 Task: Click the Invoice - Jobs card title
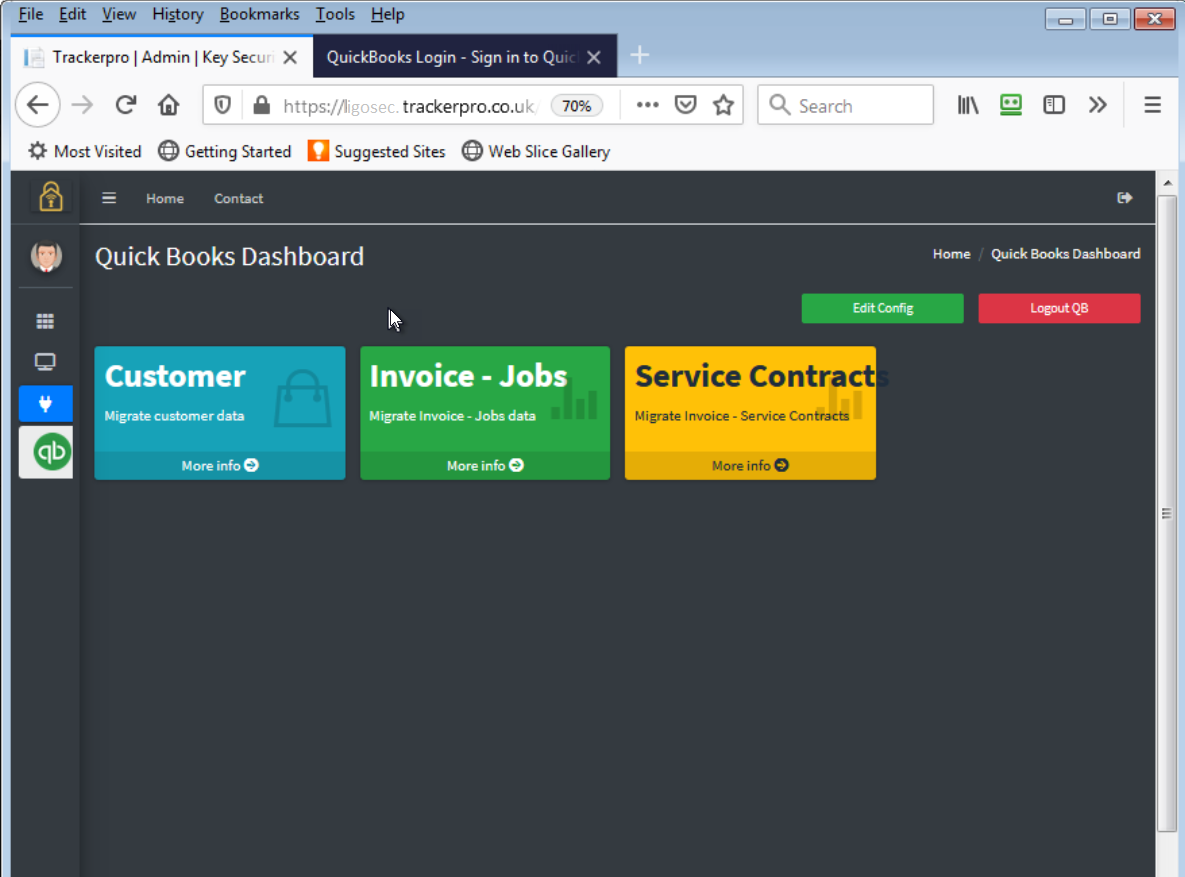click(x=469, y=376)
